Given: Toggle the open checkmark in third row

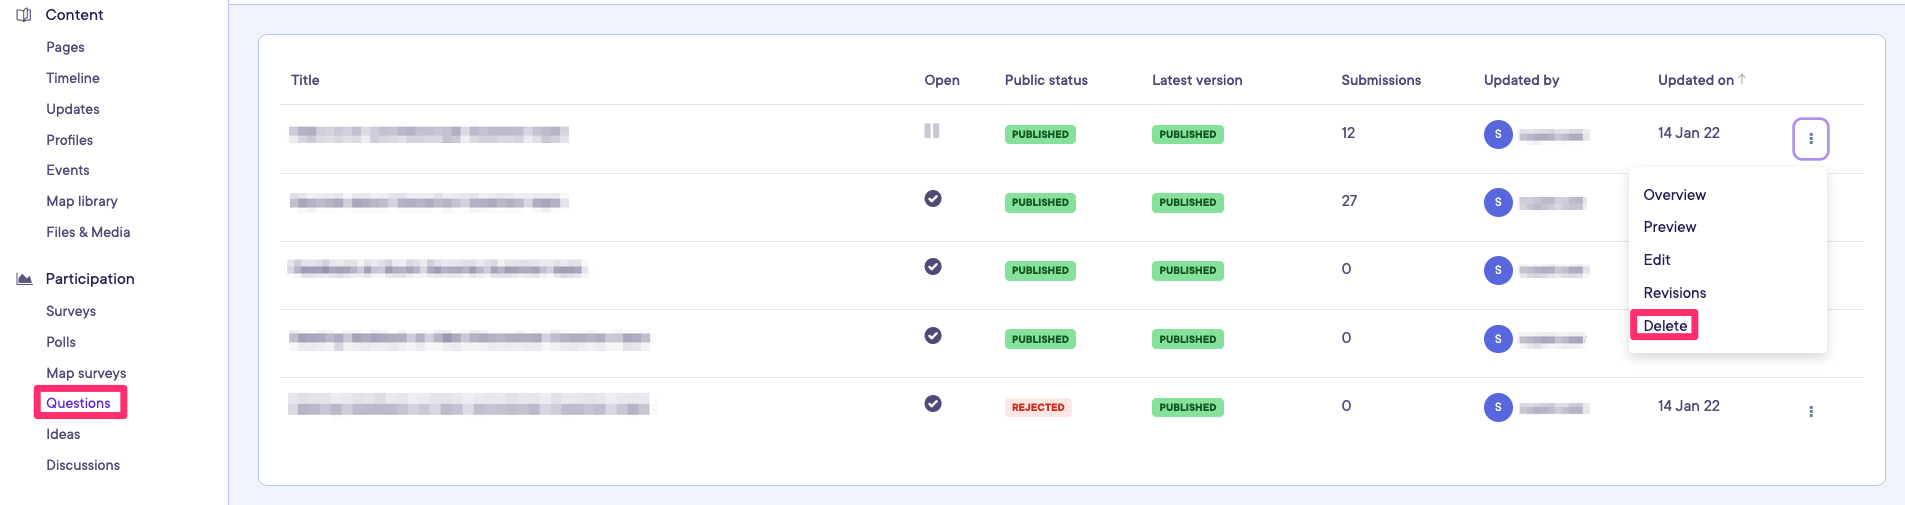Looking at the screenshot, I should (932, 267).
